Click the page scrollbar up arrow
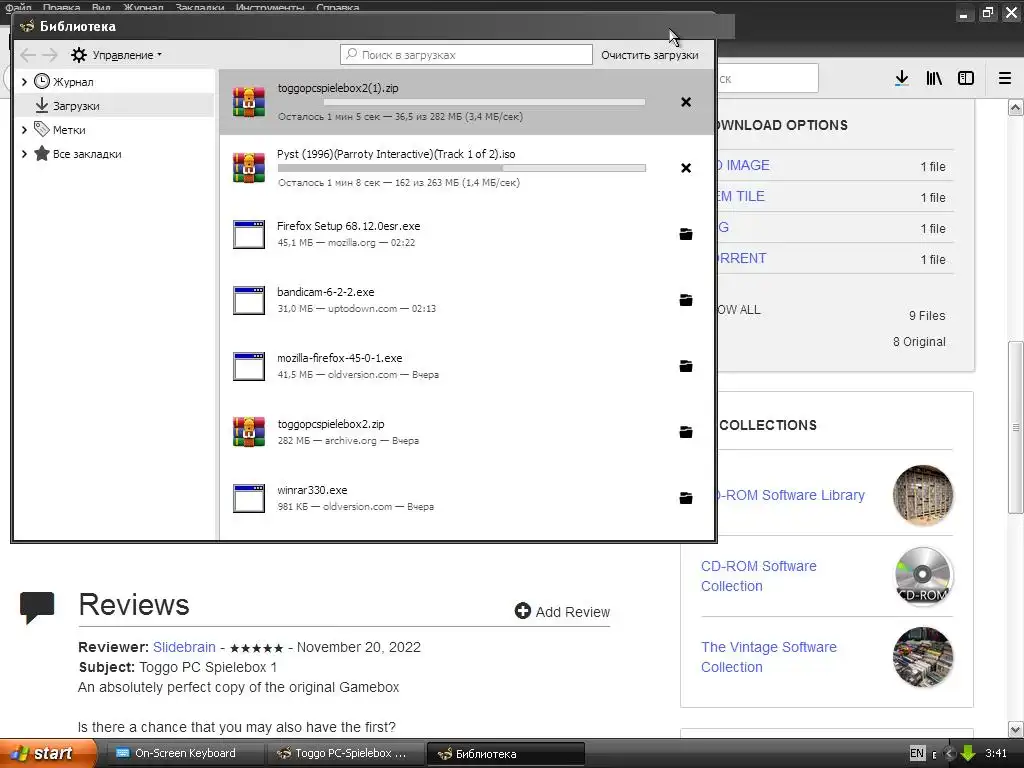 tap(1016, 107)
